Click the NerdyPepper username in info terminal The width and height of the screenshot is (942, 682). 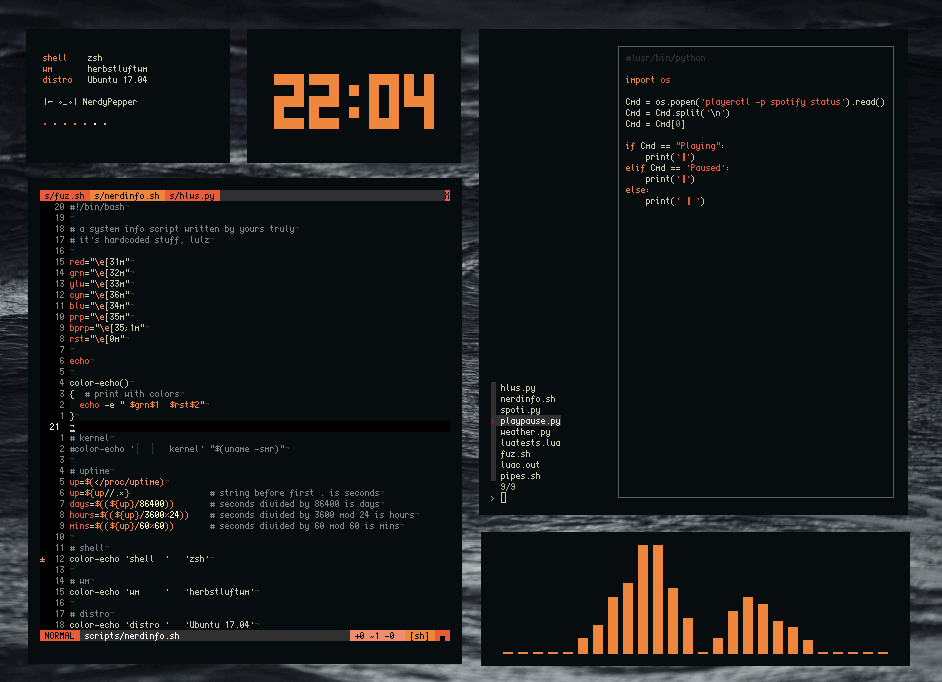pos(109,102)
